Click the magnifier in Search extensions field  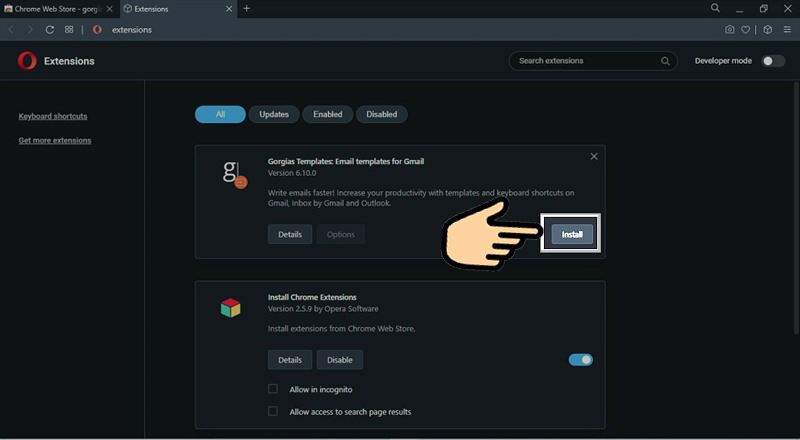(x=665, y=61)
